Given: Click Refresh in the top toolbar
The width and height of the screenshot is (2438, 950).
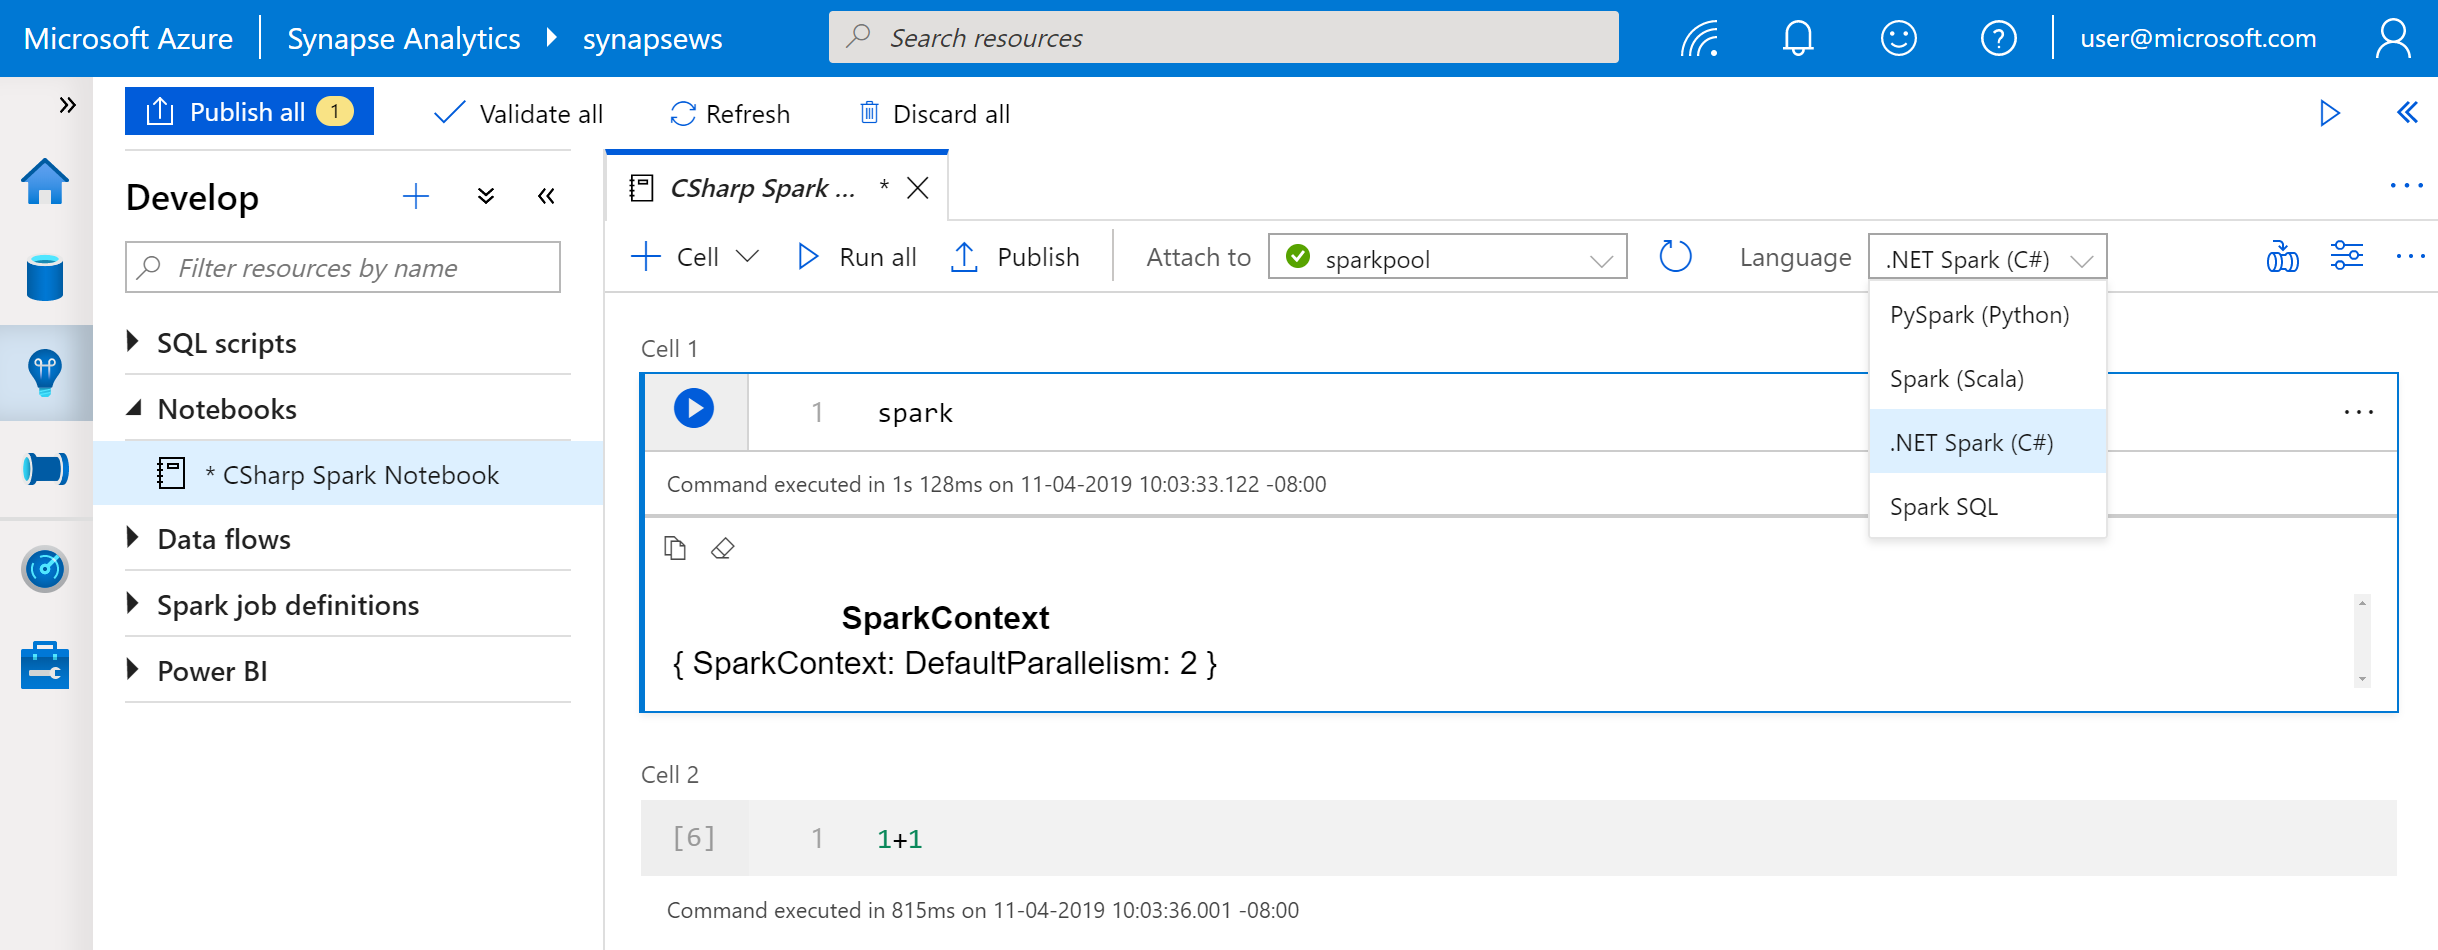Looking at the screenshot, I should 730,114.
